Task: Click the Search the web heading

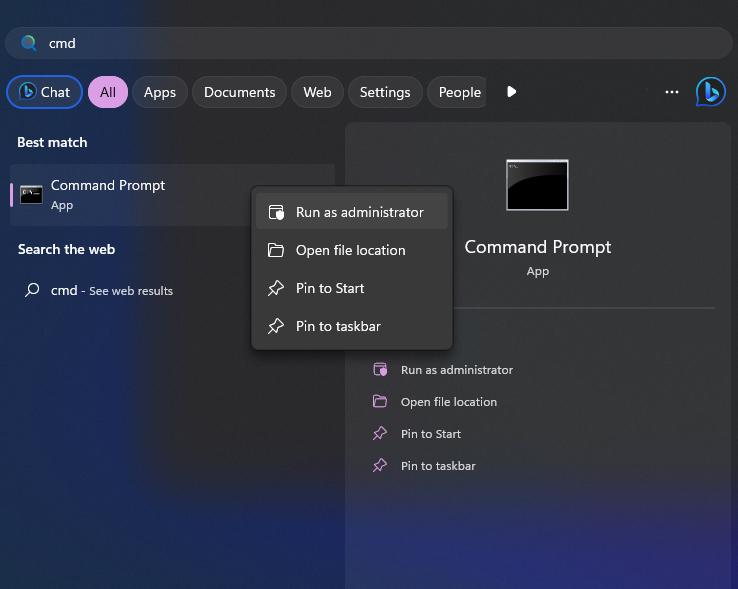Action: coord(66,249)
